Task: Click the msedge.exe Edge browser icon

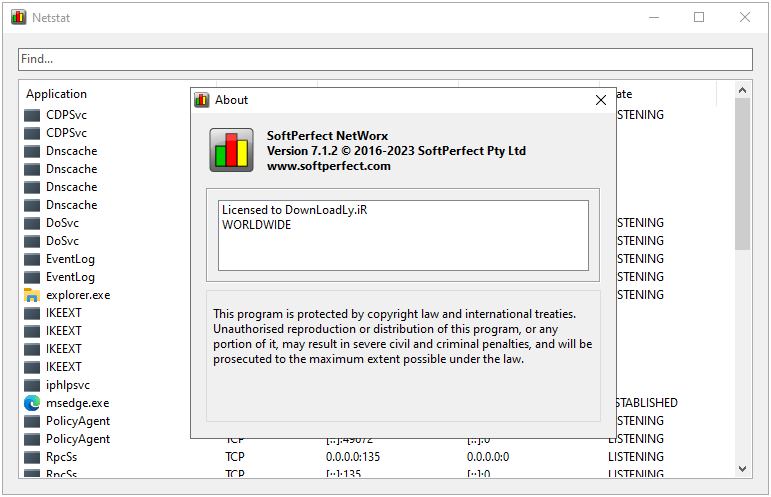Action: pyautogui.click(x=32, y=403)
